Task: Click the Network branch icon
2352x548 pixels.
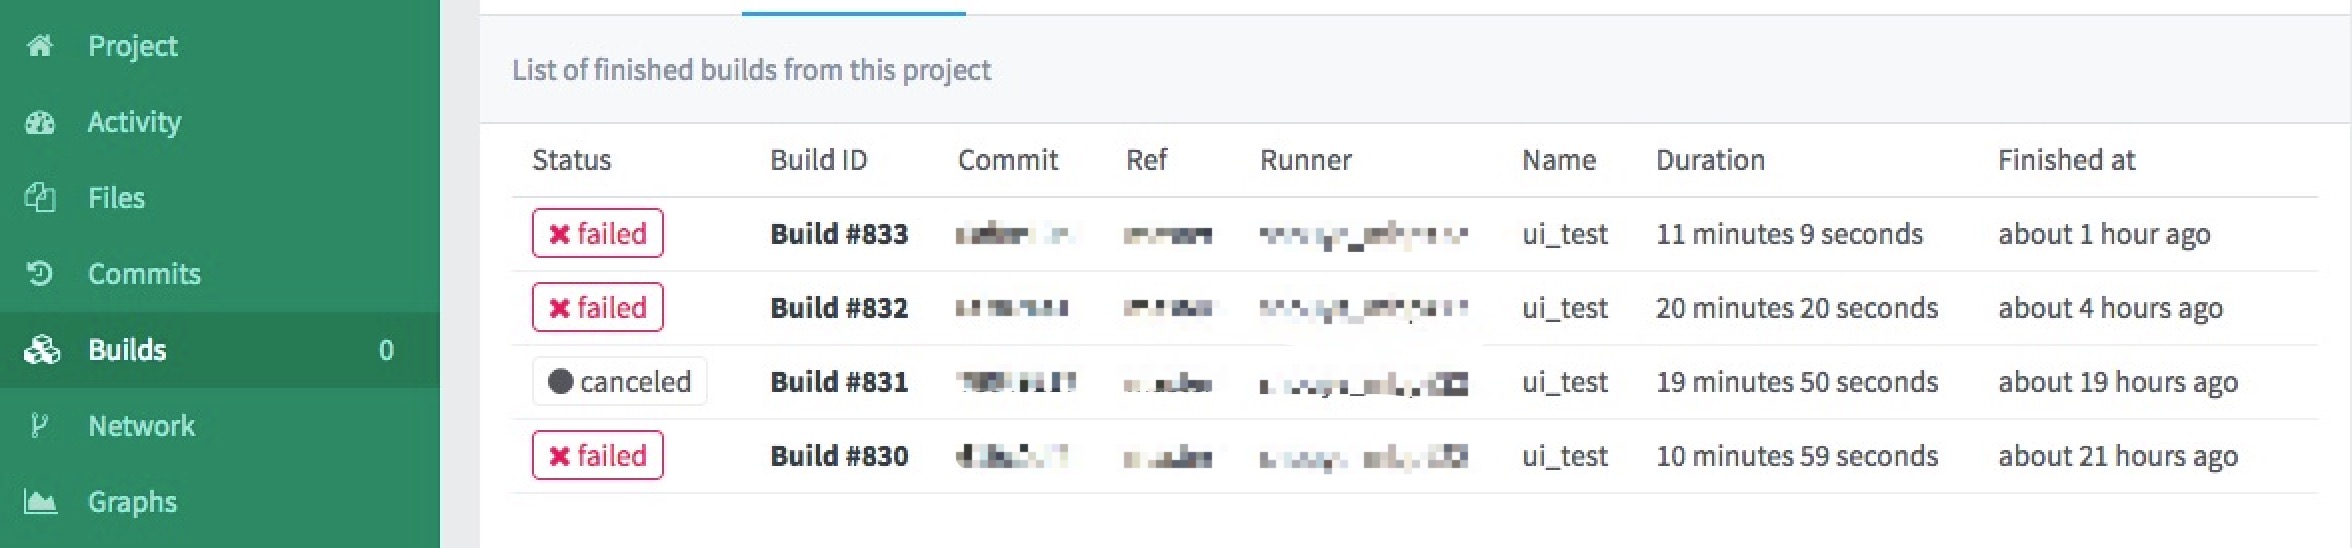Action: click(39, 426)
